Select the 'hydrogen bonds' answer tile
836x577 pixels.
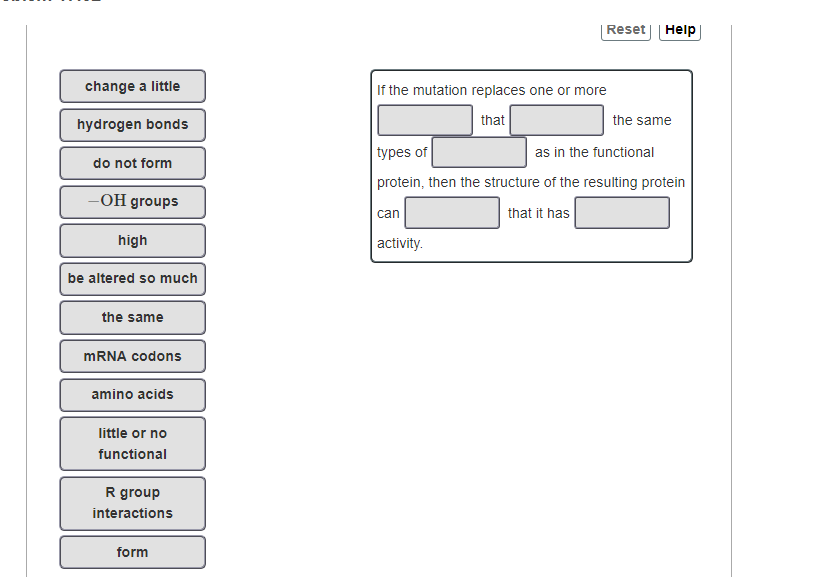tap(132, 125)
